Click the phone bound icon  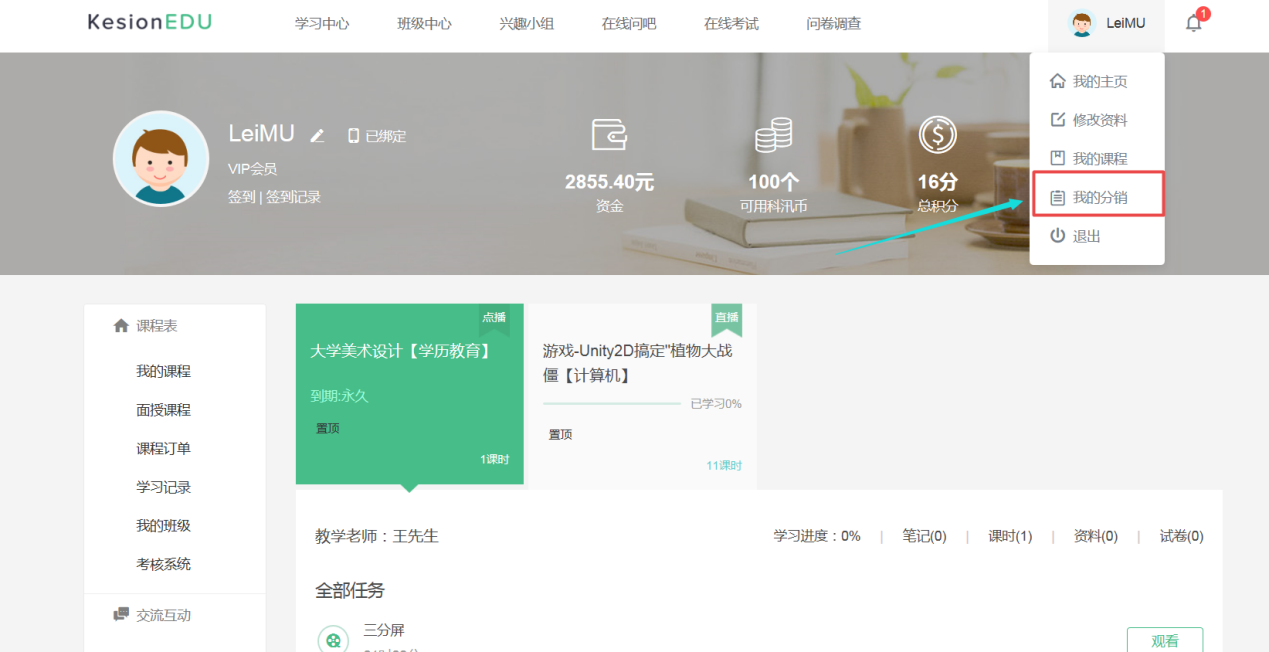353,136
